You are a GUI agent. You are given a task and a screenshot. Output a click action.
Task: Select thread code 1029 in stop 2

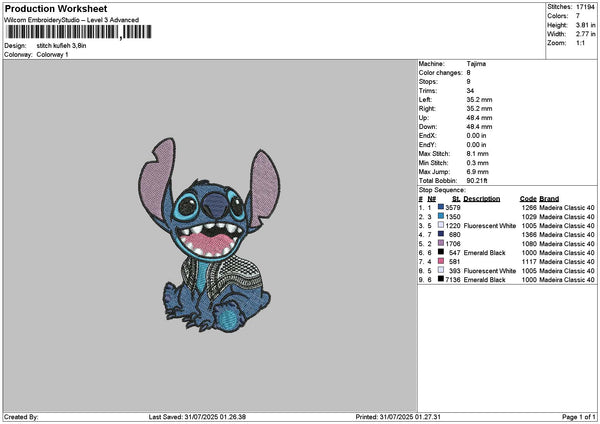(529, 217)
